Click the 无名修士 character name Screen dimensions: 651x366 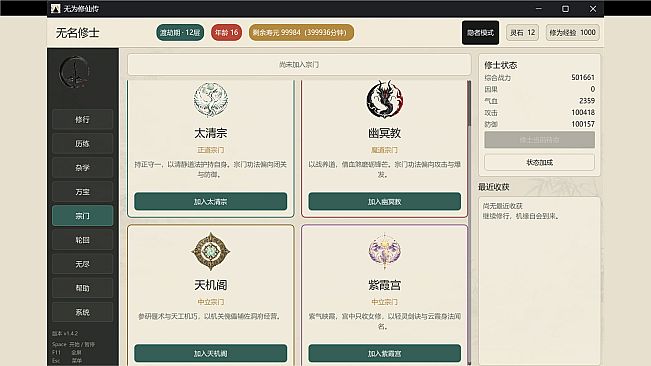78,33
